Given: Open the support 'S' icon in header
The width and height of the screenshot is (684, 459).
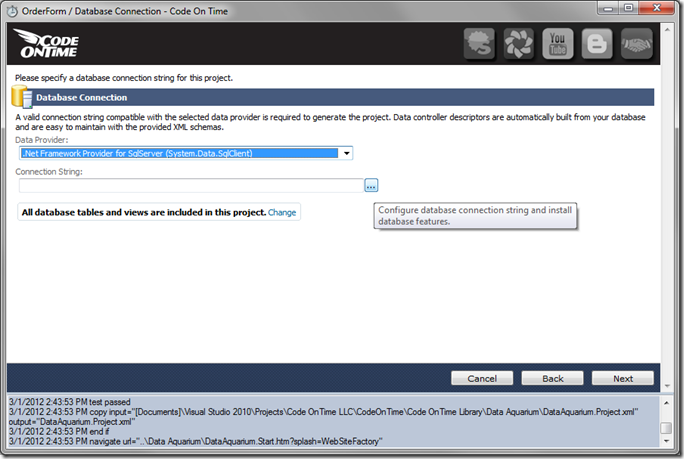Looking at the screenshot, I should (x=479, y=43).
